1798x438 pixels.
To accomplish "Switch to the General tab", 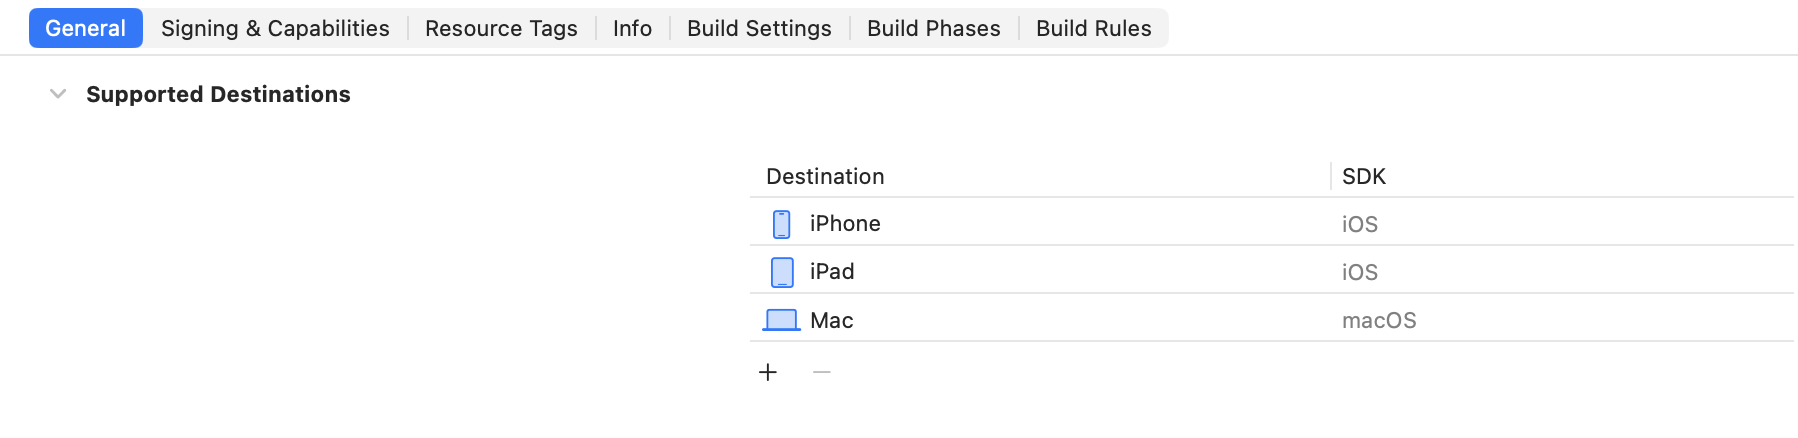I will click(86, 28).
